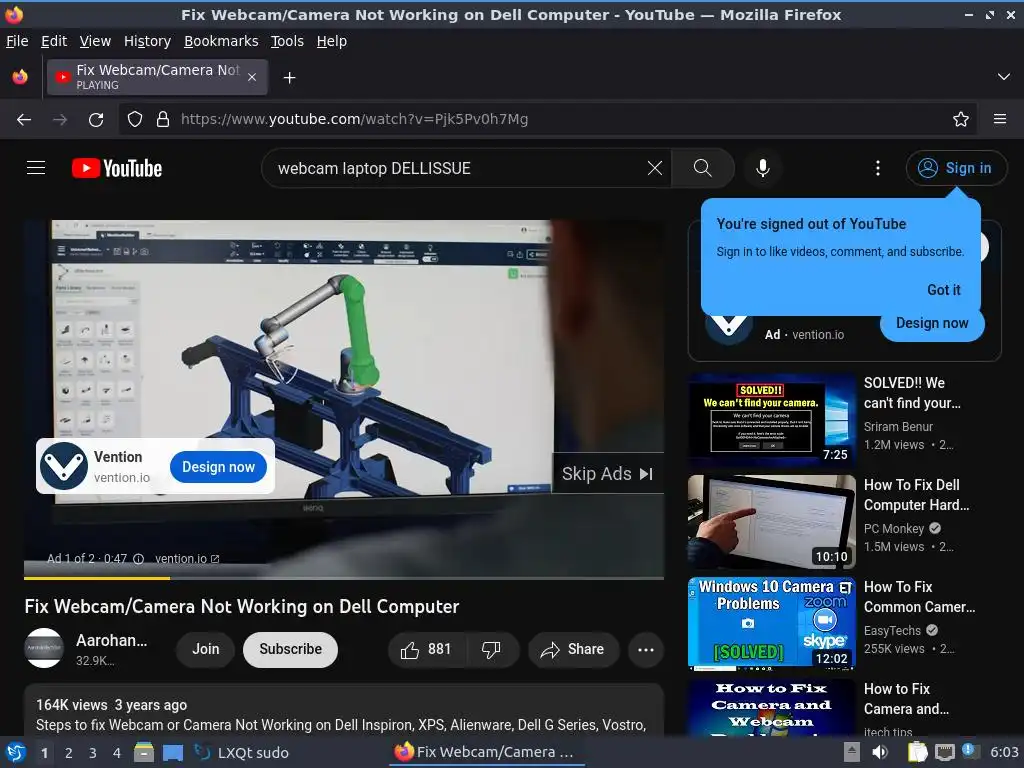Go back in Firefox navigation
This screenshot has width=1024, height=768.
pyautogui.click(x=24, y=119)
